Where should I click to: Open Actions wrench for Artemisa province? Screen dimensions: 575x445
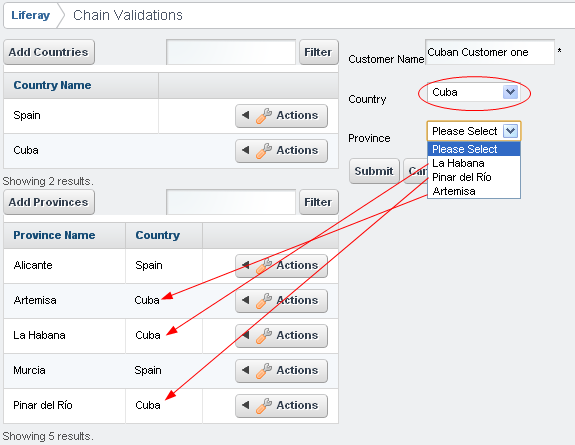click(x=281, y=300)
